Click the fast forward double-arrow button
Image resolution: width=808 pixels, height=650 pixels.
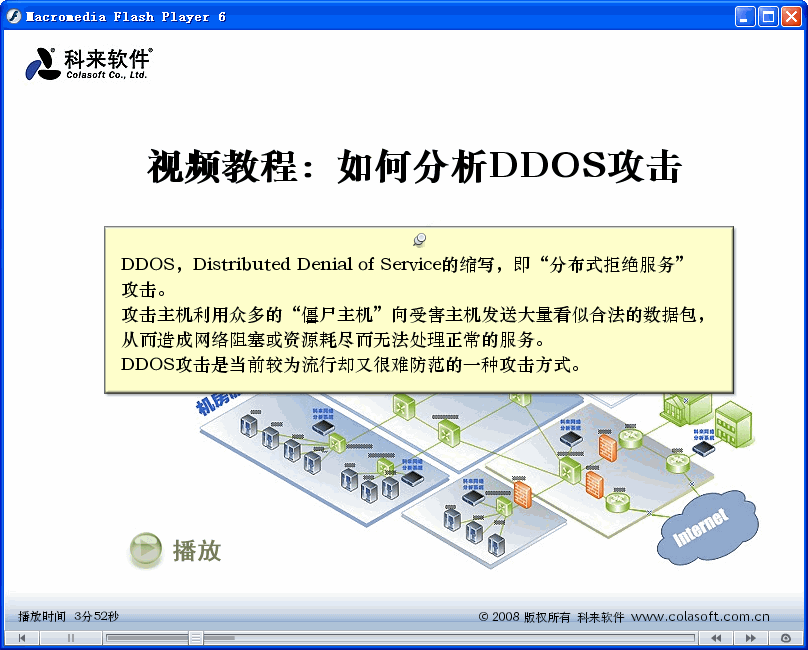(749, 638)
